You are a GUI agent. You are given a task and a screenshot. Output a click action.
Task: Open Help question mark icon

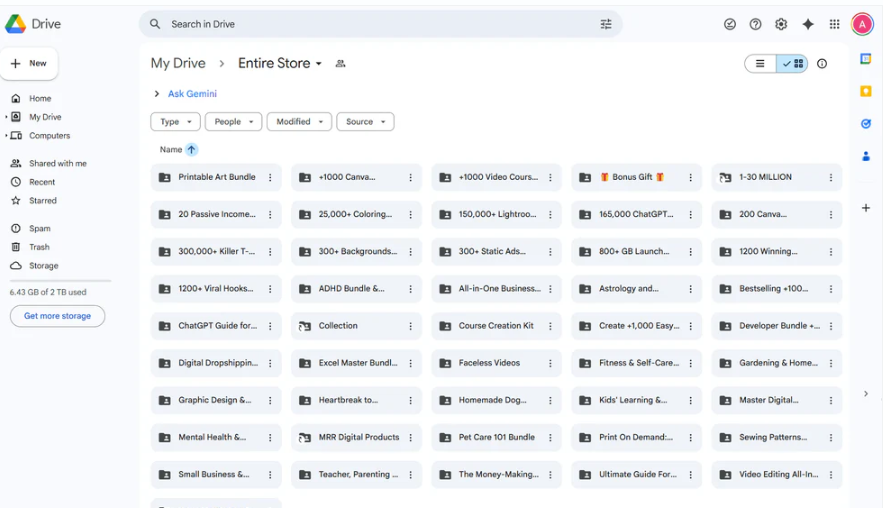[755, 24]
